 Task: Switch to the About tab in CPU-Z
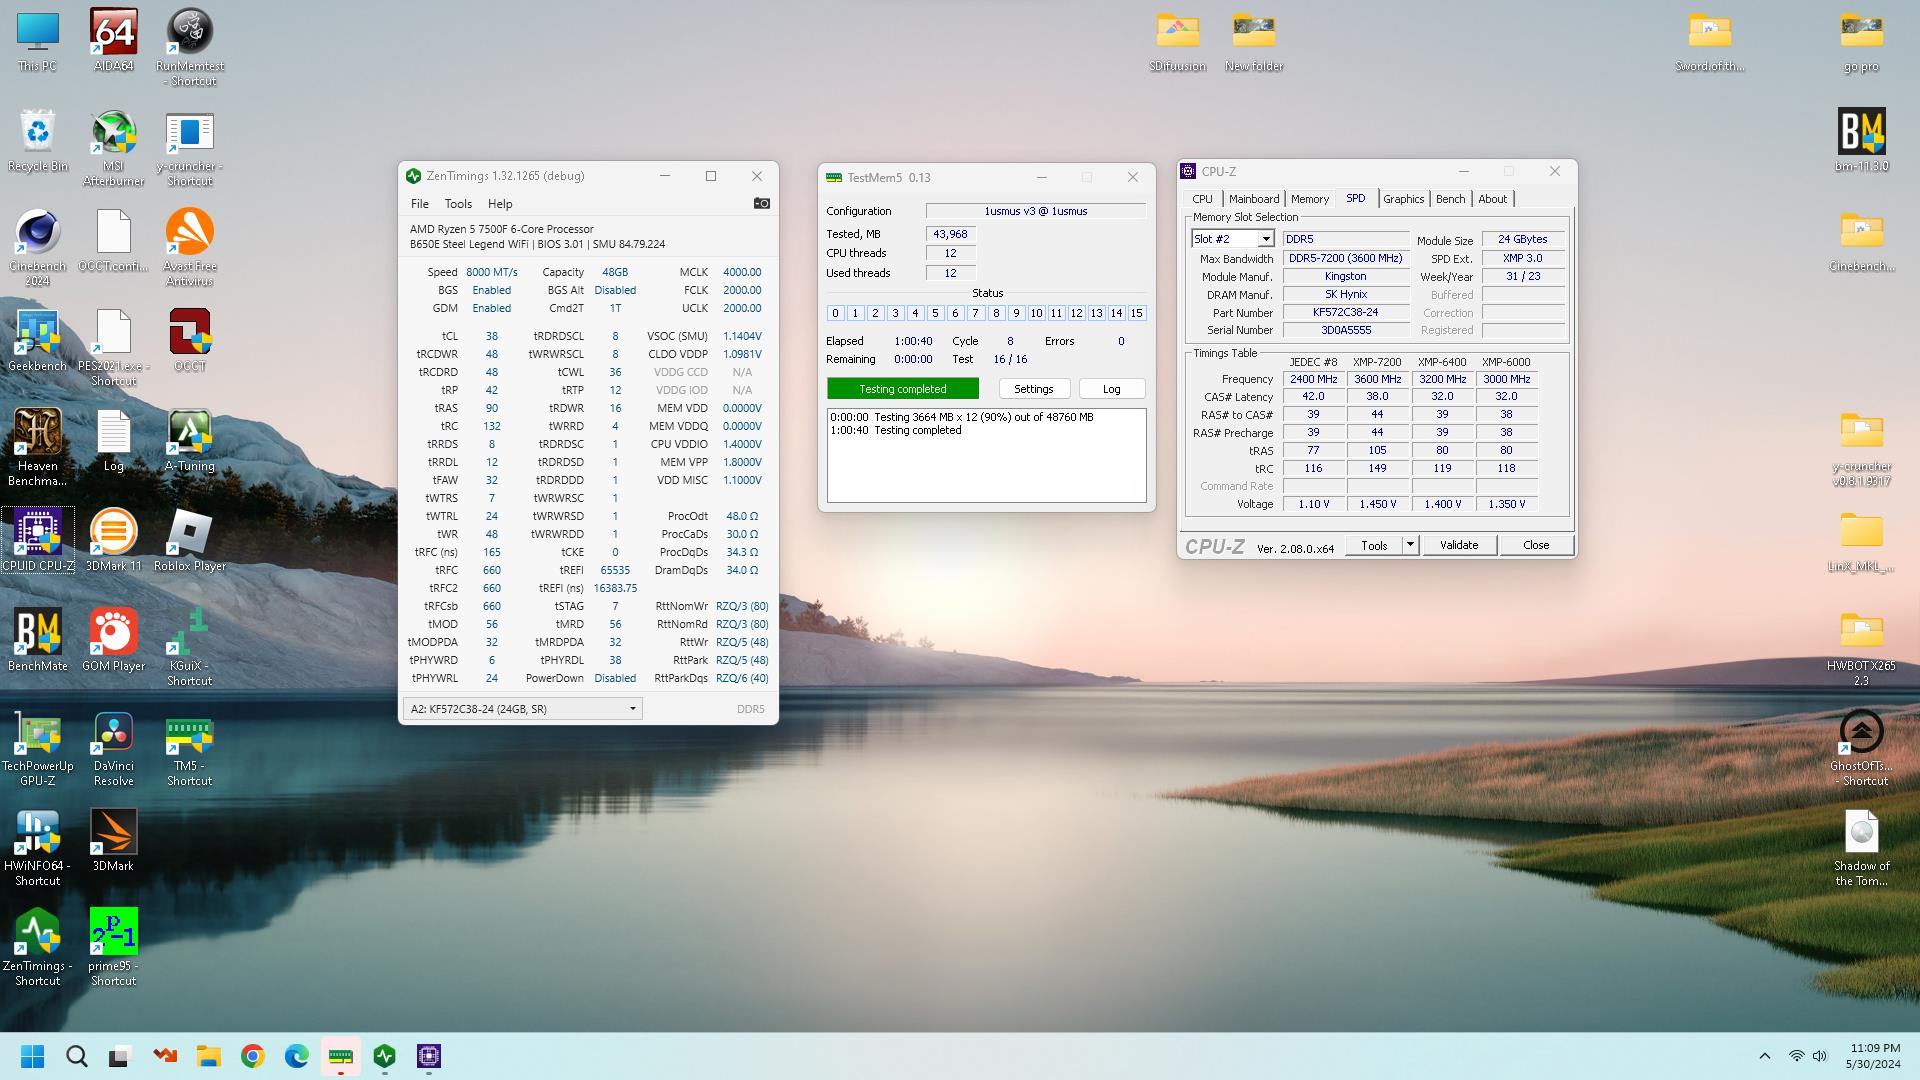1492,199
